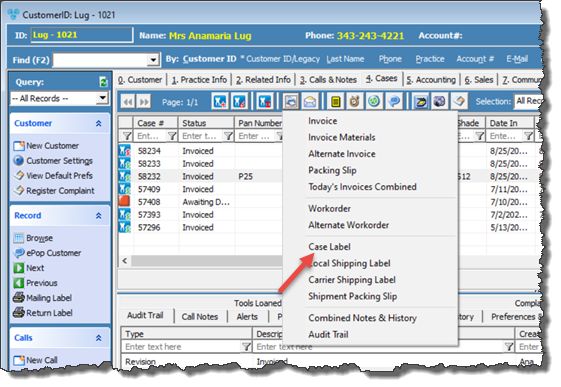561x387 pixels.
Task: Open the Find (F2) combo box arrow
Action: pos(153,60)
